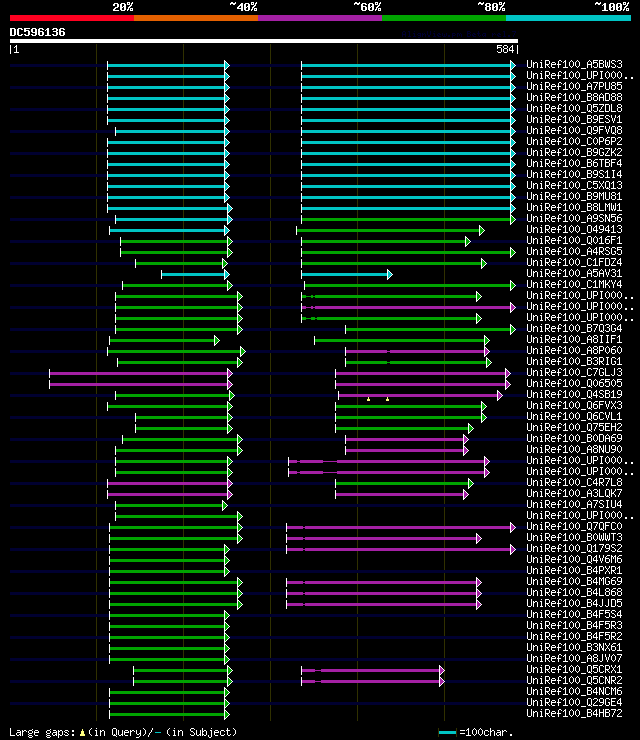The image size is (640, 740).
Task: Select the UniRef100_Q6FVX3 label
Action: click(x=574, y=405)
